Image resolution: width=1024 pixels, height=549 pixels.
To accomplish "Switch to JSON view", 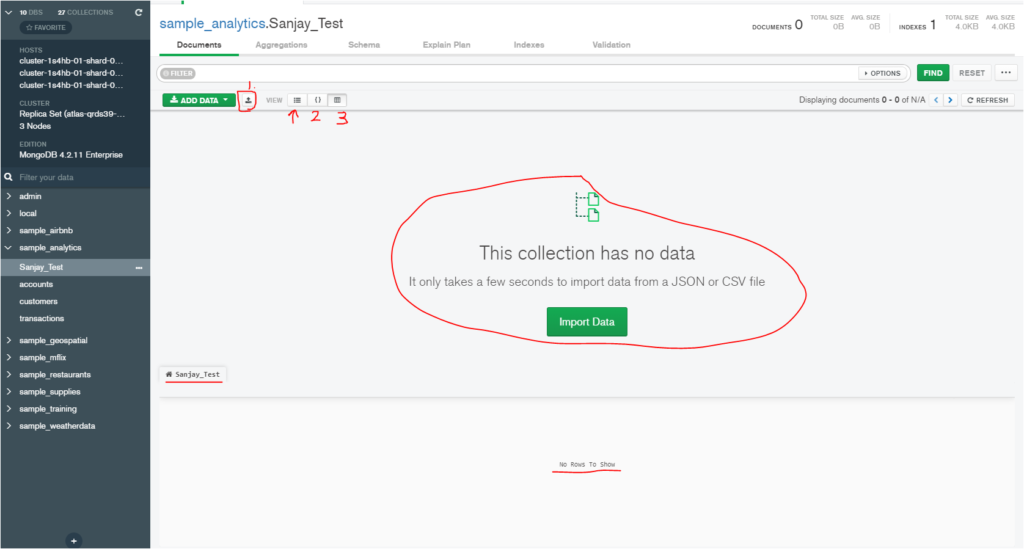I will (317, 100).
